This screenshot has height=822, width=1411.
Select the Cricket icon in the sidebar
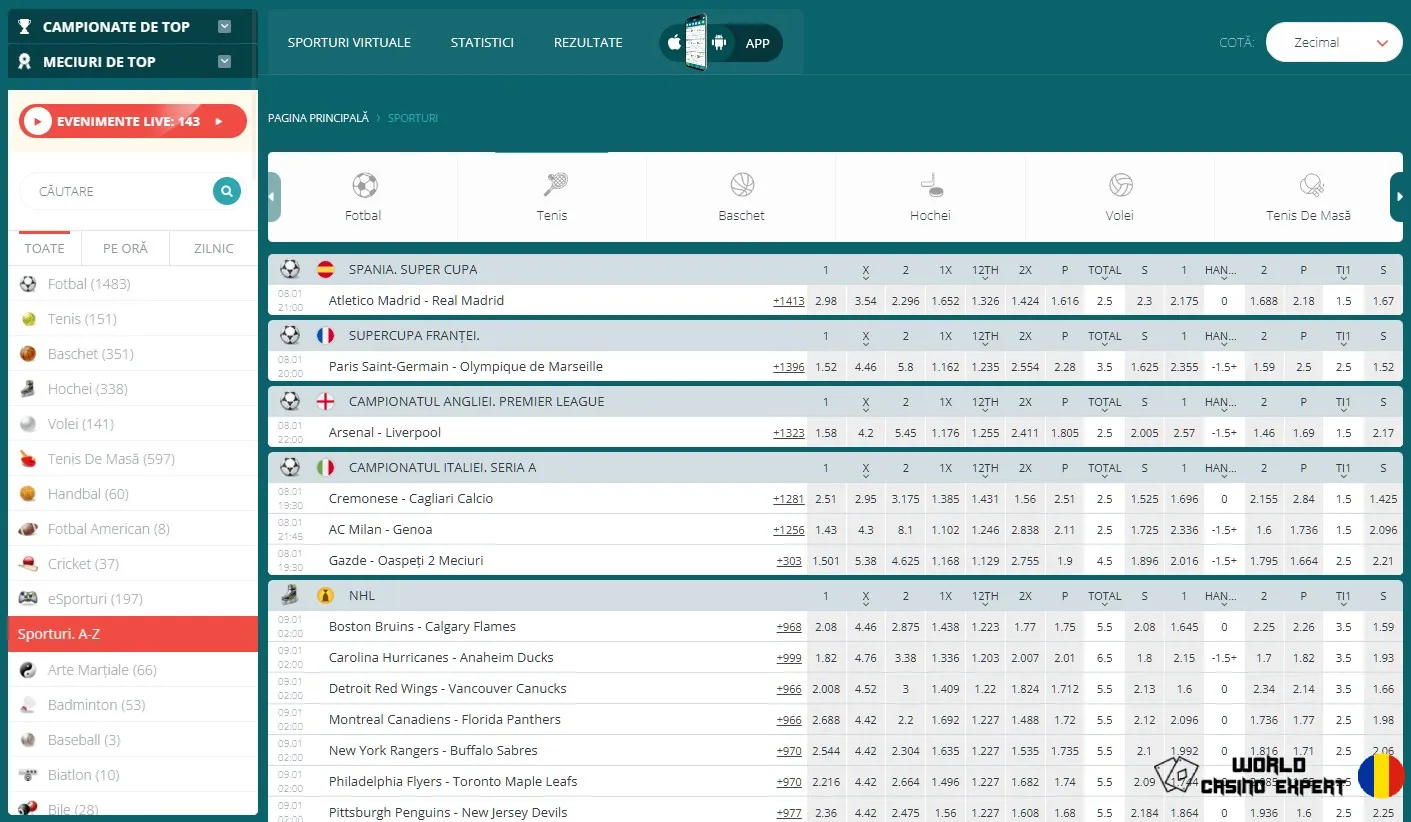point(26,563)
